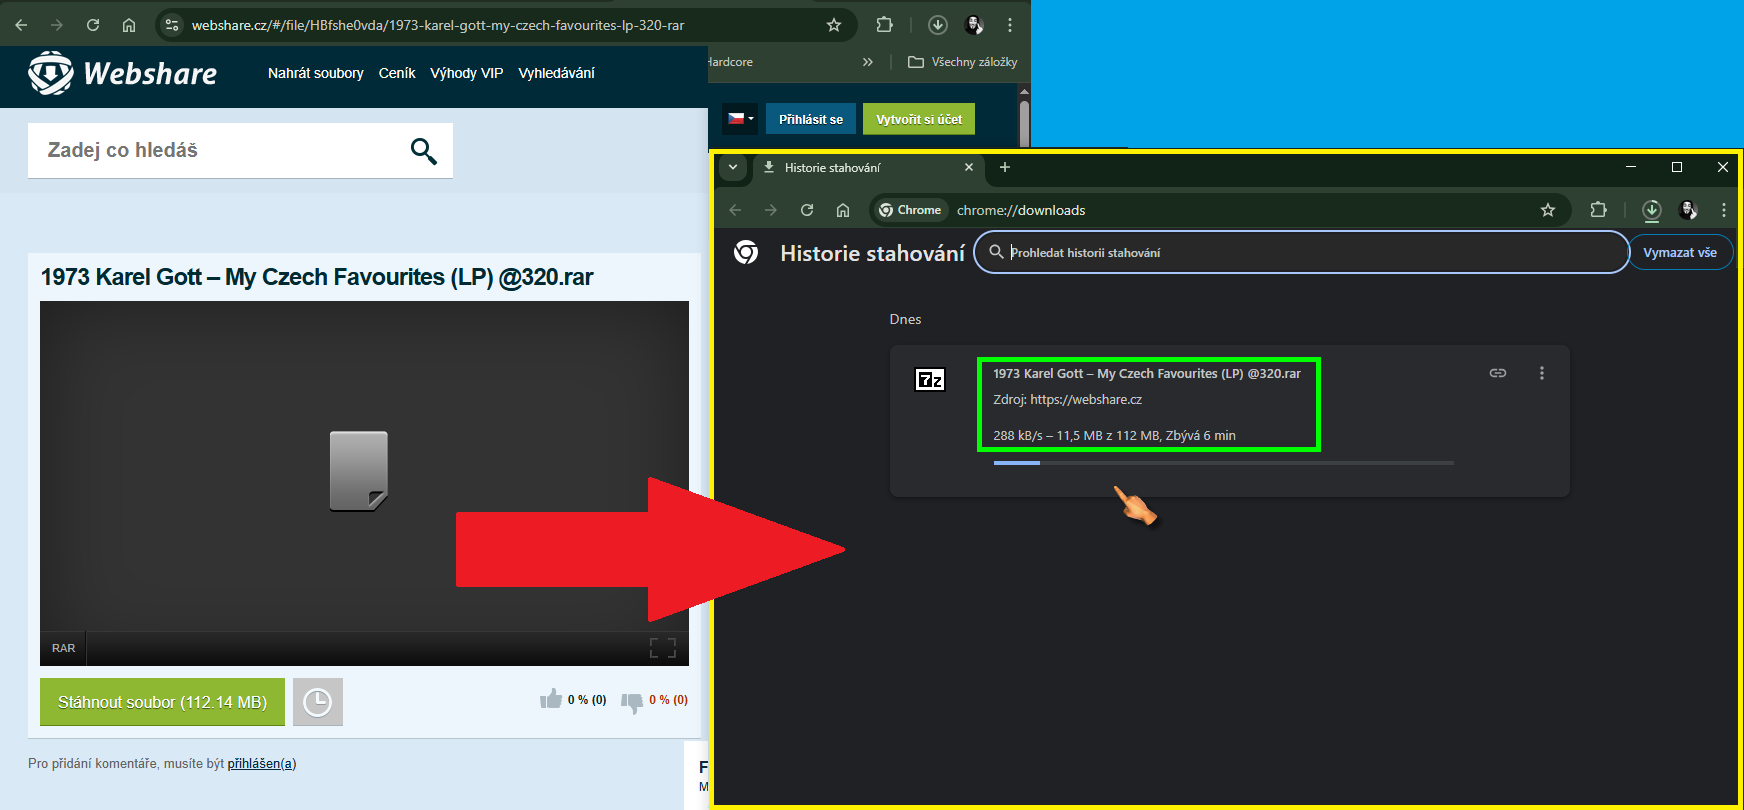Click Stáhnout soubor (112.14 MB) button
The image size is (1744, 810).
tap(162, 702)
